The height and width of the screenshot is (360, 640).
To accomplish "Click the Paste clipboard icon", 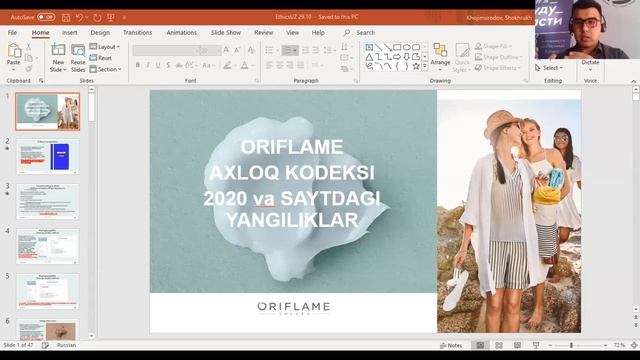I will coord(14,51).
